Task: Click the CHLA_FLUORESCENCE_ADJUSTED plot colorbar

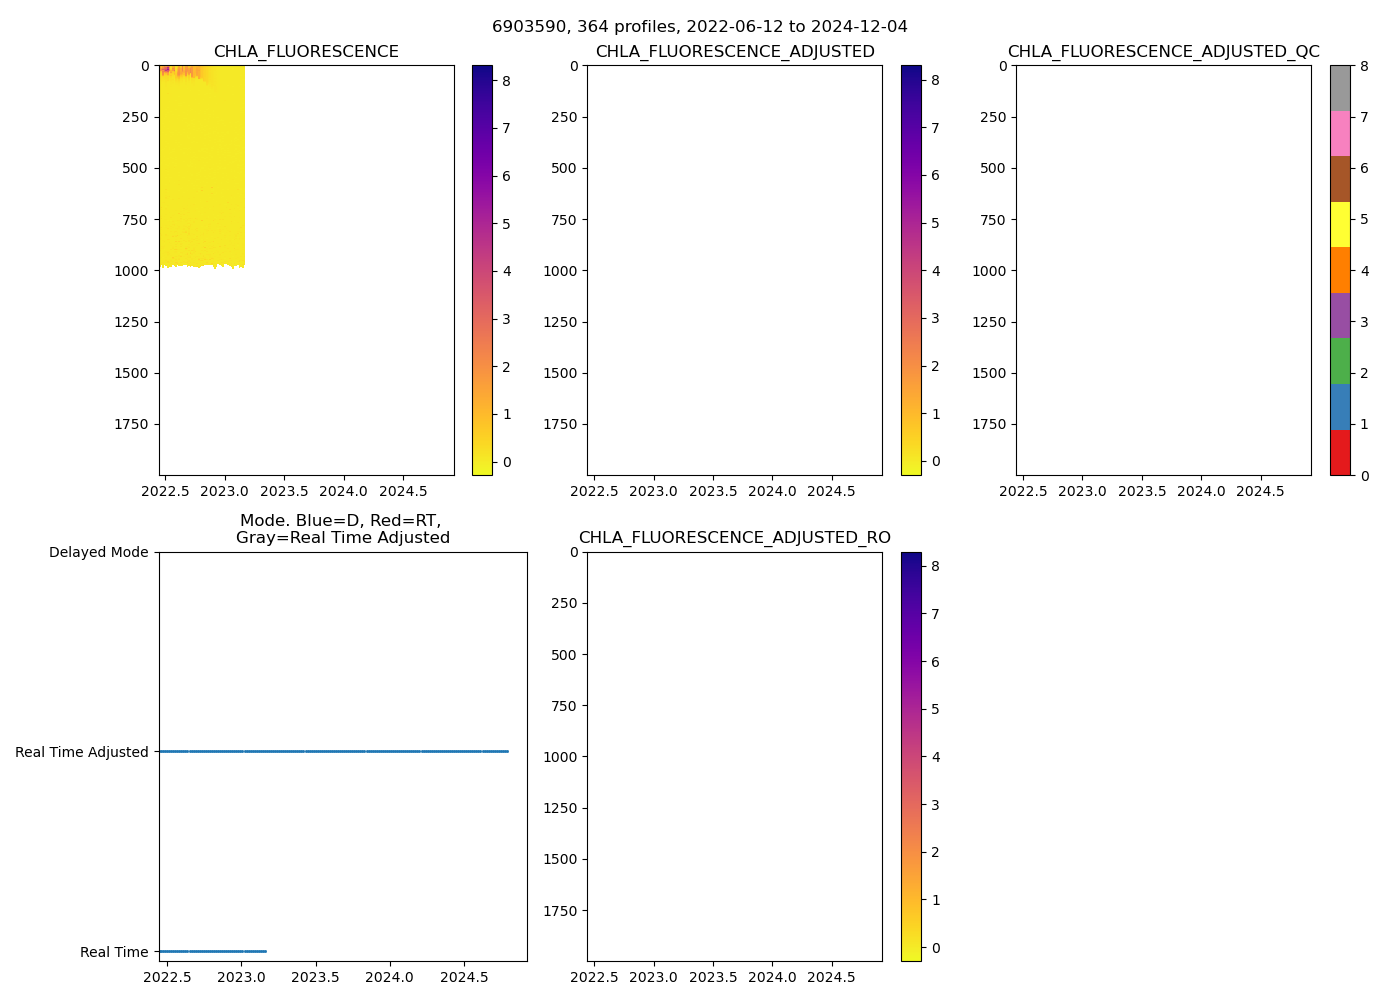Action: tap(911, 270)
